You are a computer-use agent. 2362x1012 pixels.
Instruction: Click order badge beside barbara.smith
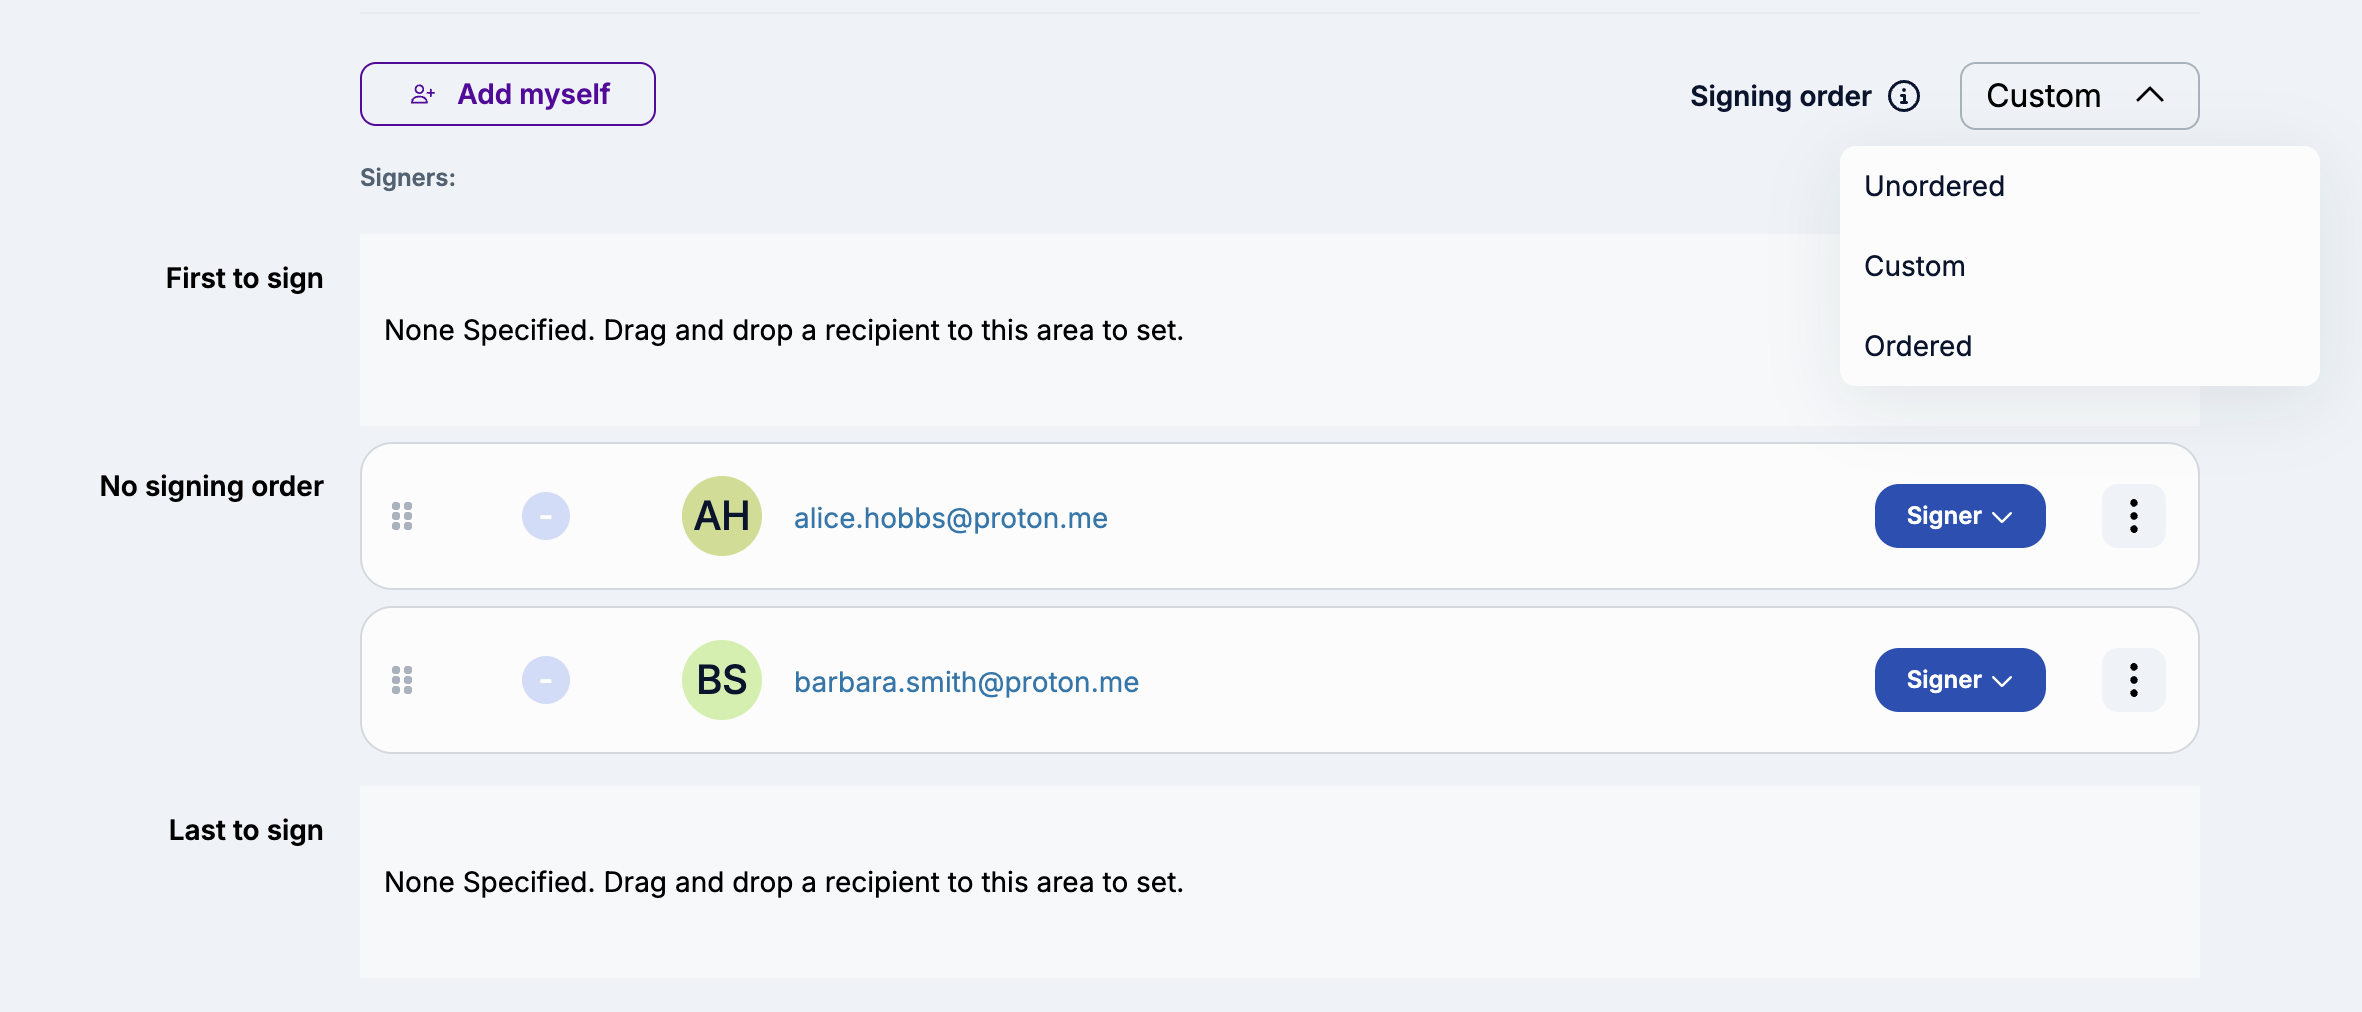(546, 680)
